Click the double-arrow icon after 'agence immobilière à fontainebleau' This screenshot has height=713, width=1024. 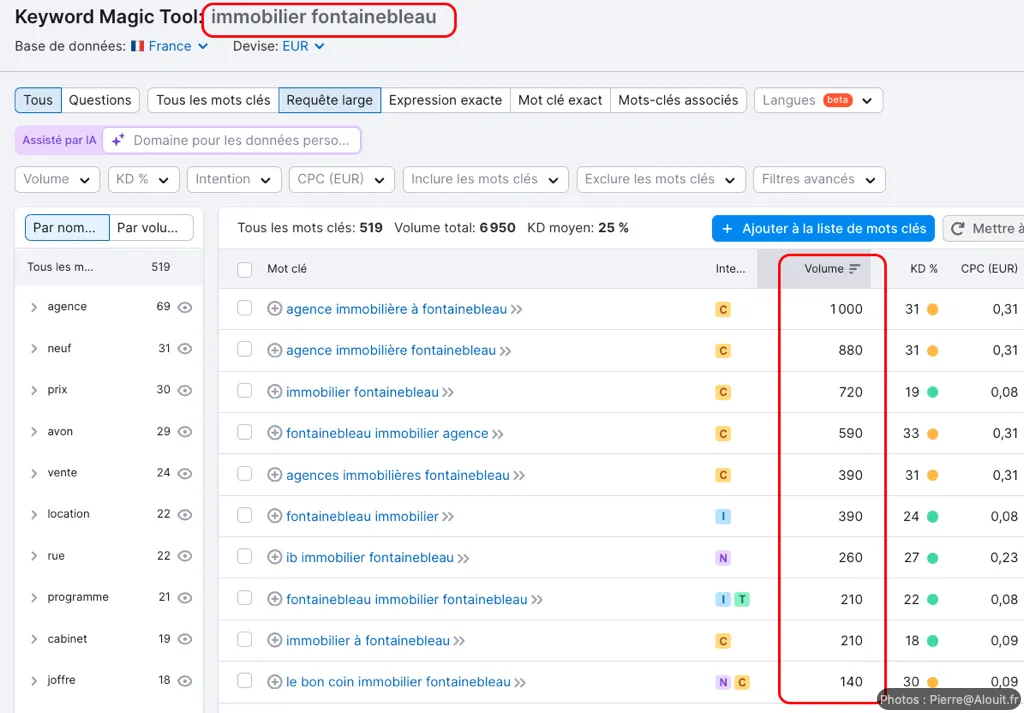[517, 310]
